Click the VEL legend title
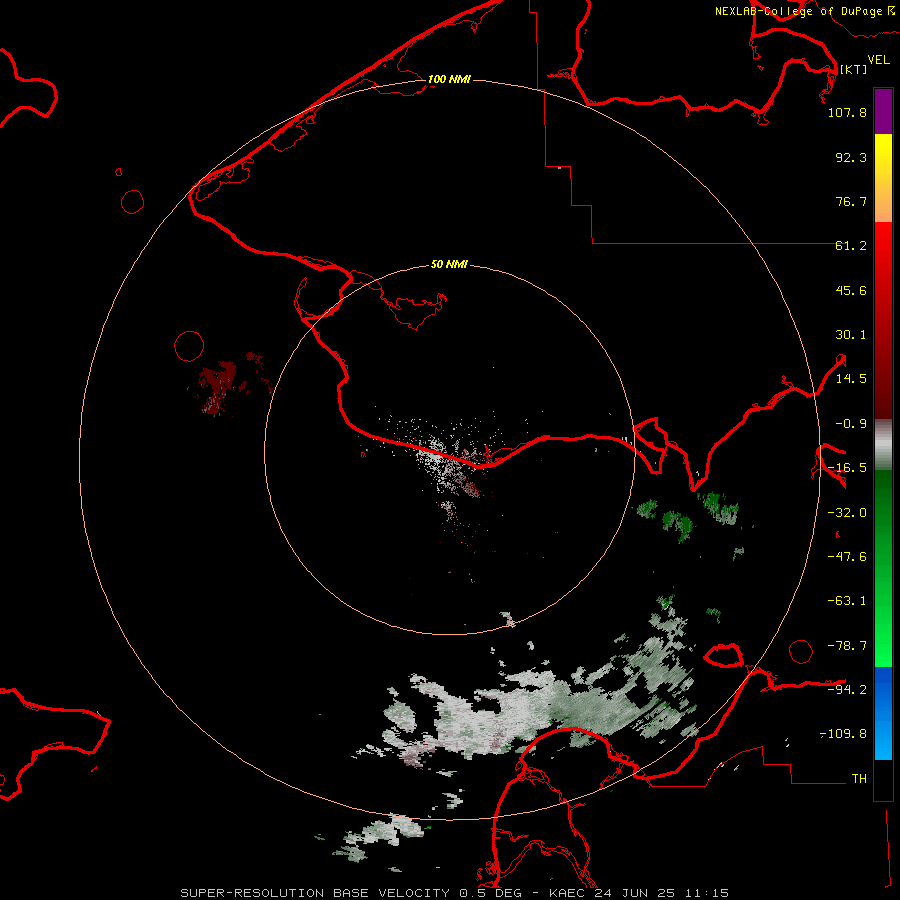900x900 pixels. 878,59
